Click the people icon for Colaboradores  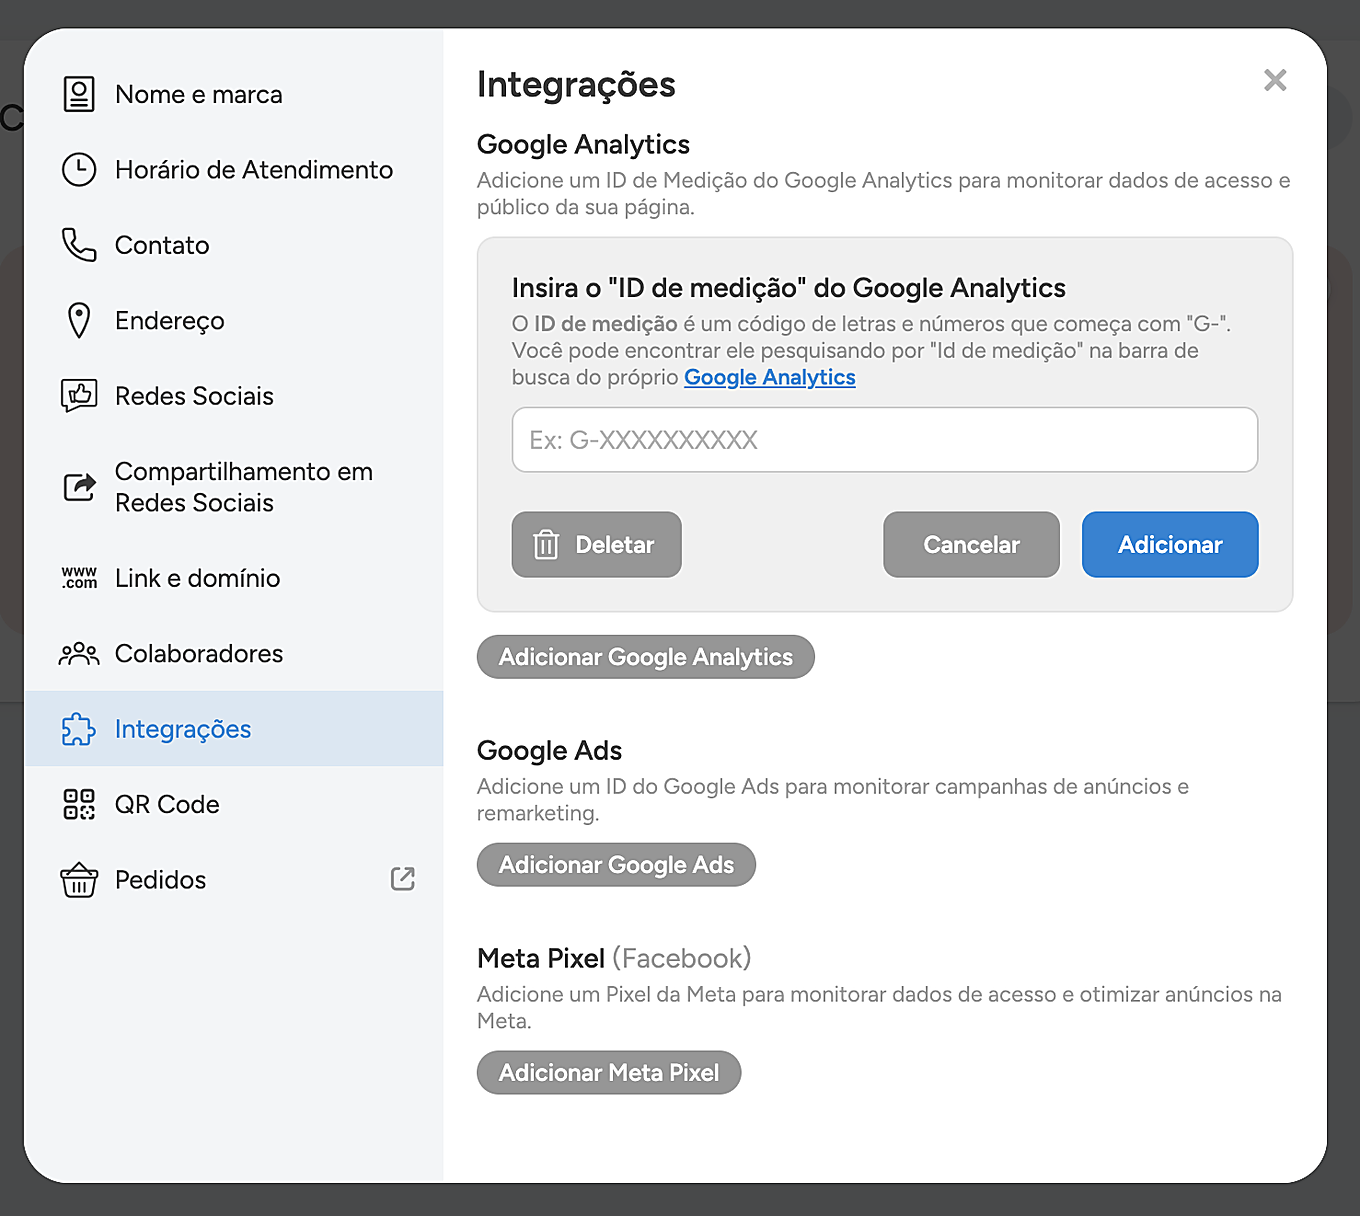coord(79,654)
